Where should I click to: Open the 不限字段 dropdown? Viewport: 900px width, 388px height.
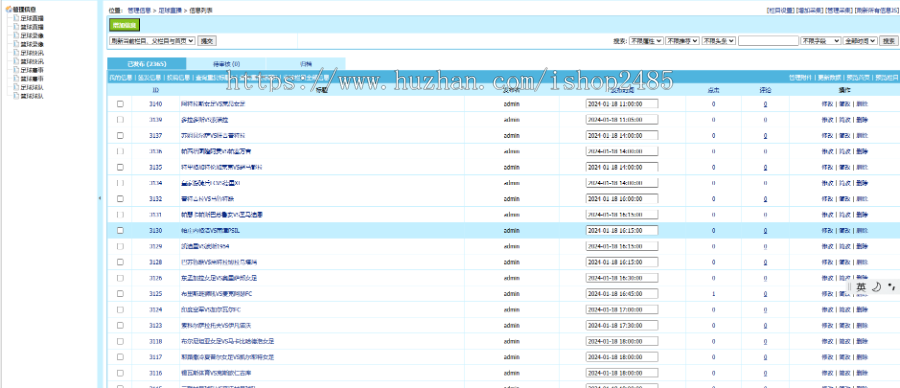pos(821,41)
